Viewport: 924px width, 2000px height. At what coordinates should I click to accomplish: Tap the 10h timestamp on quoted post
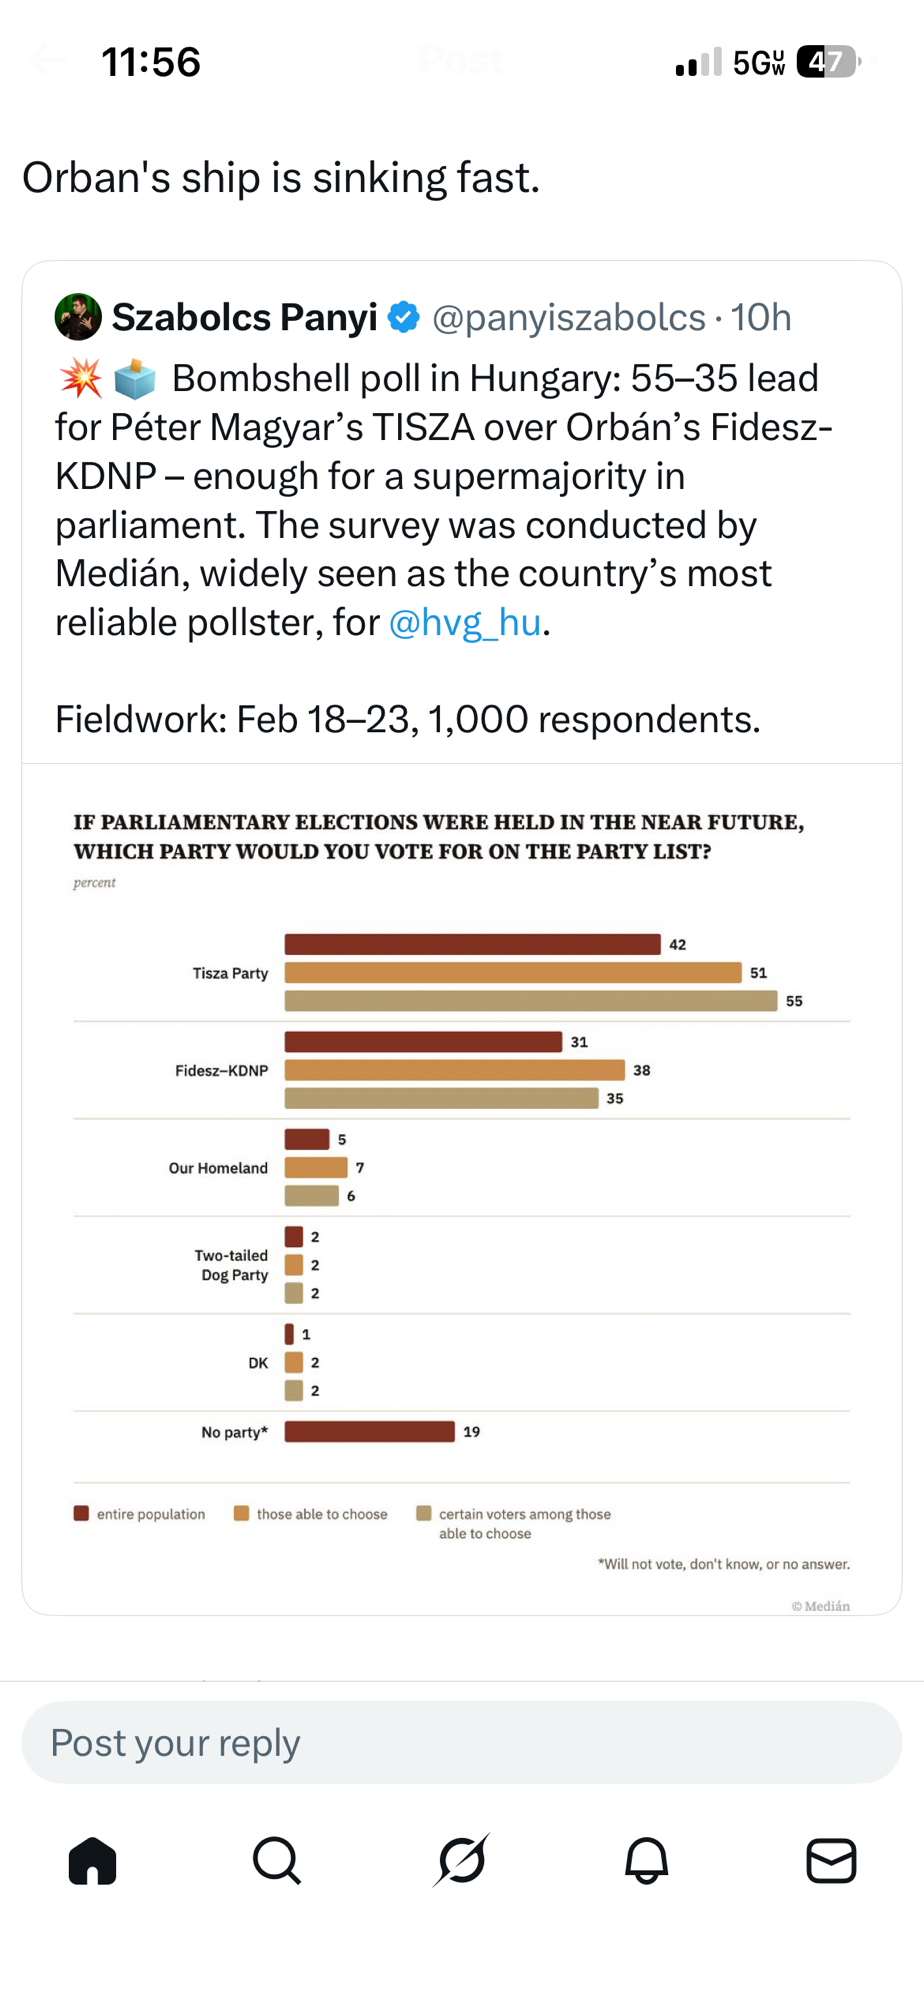point(761,317)
